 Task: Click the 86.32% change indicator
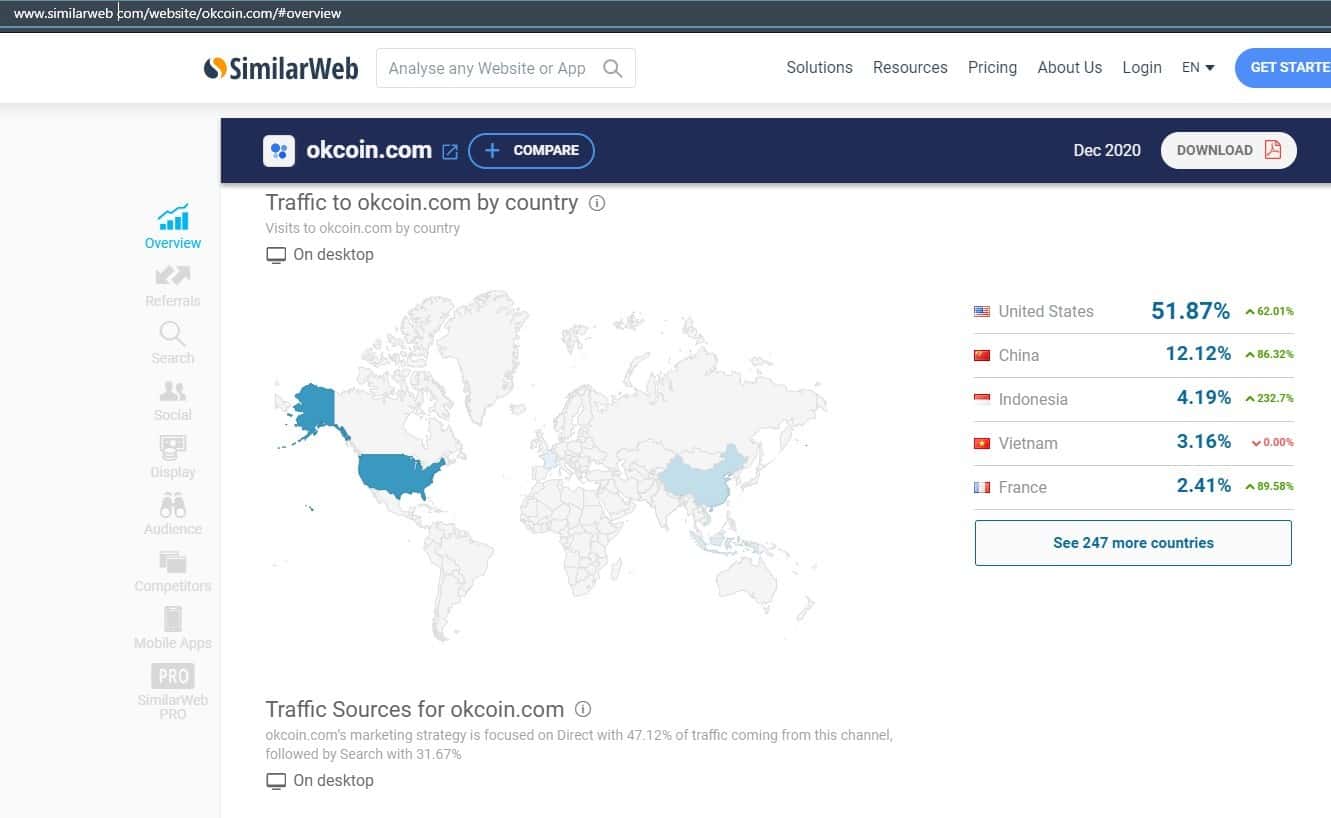[x=1269, y=355]
